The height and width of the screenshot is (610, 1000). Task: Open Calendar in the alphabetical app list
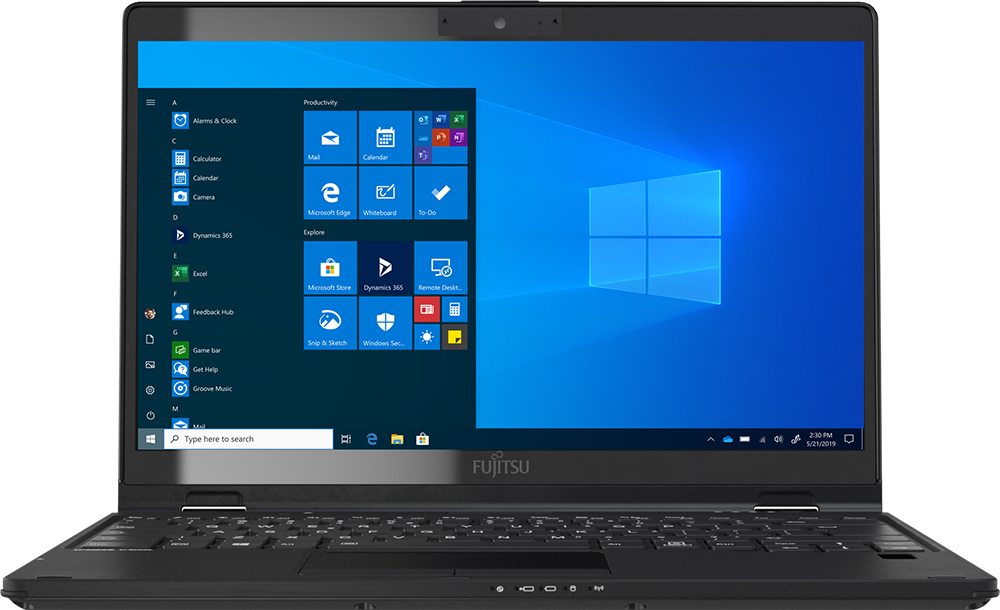coord(195,177)
